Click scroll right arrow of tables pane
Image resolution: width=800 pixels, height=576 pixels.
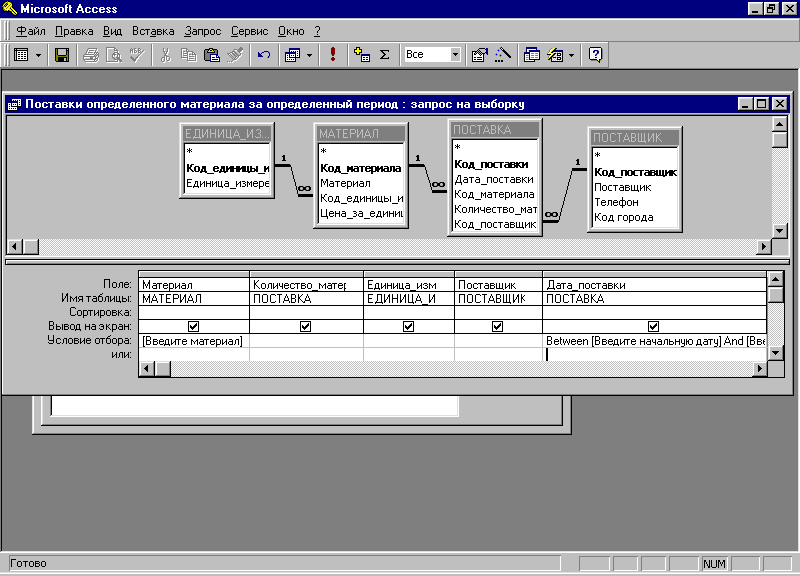(763, 247)
